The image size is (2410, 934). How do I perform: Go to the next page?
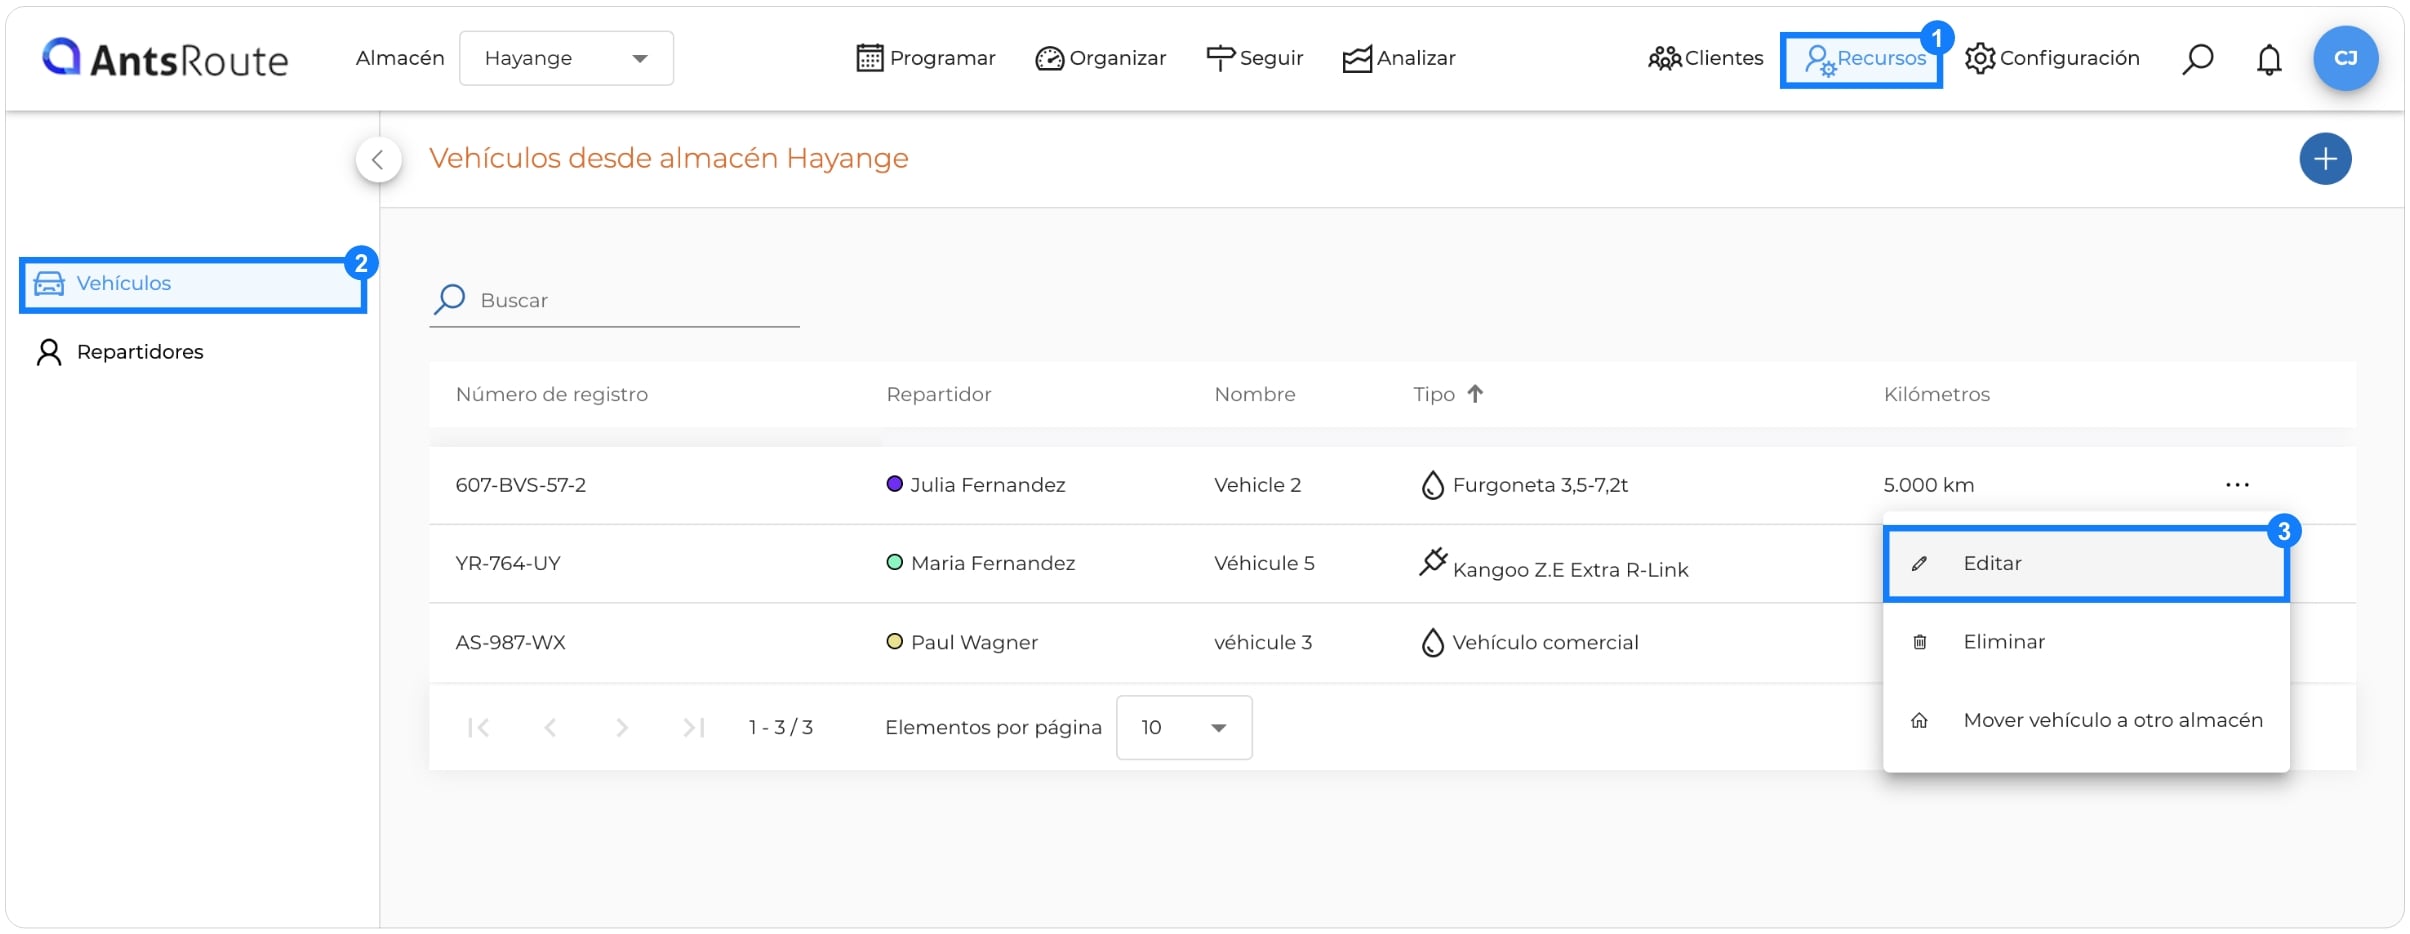click(x=622, y=727)
